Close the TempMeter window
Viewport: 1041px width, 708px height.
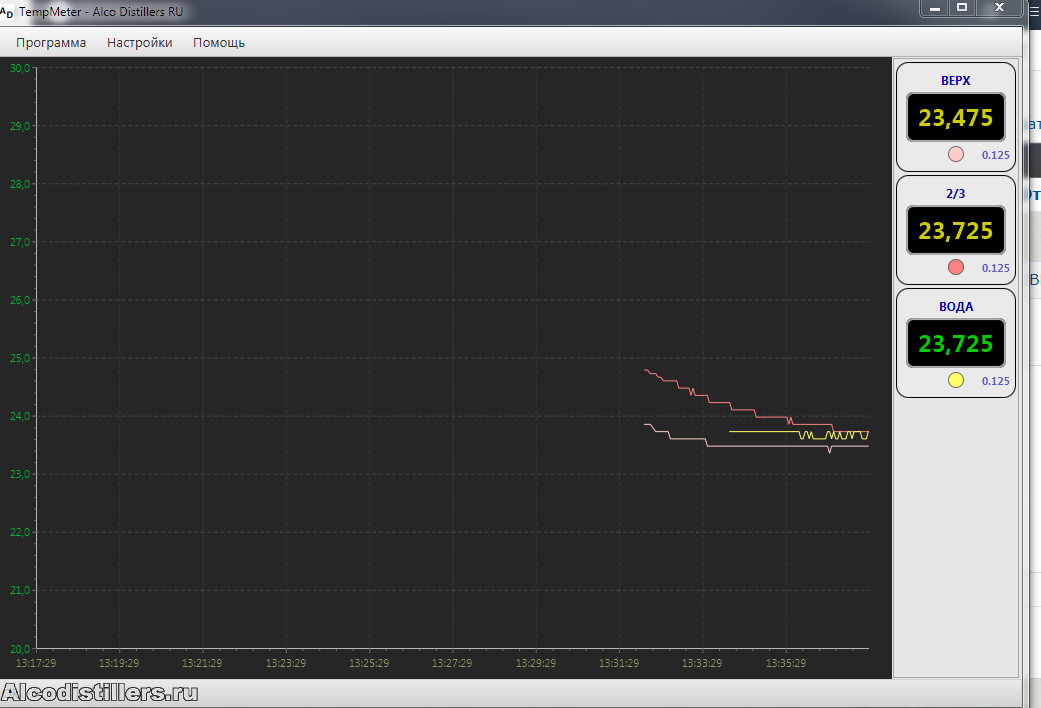[x=1000, y=8]
